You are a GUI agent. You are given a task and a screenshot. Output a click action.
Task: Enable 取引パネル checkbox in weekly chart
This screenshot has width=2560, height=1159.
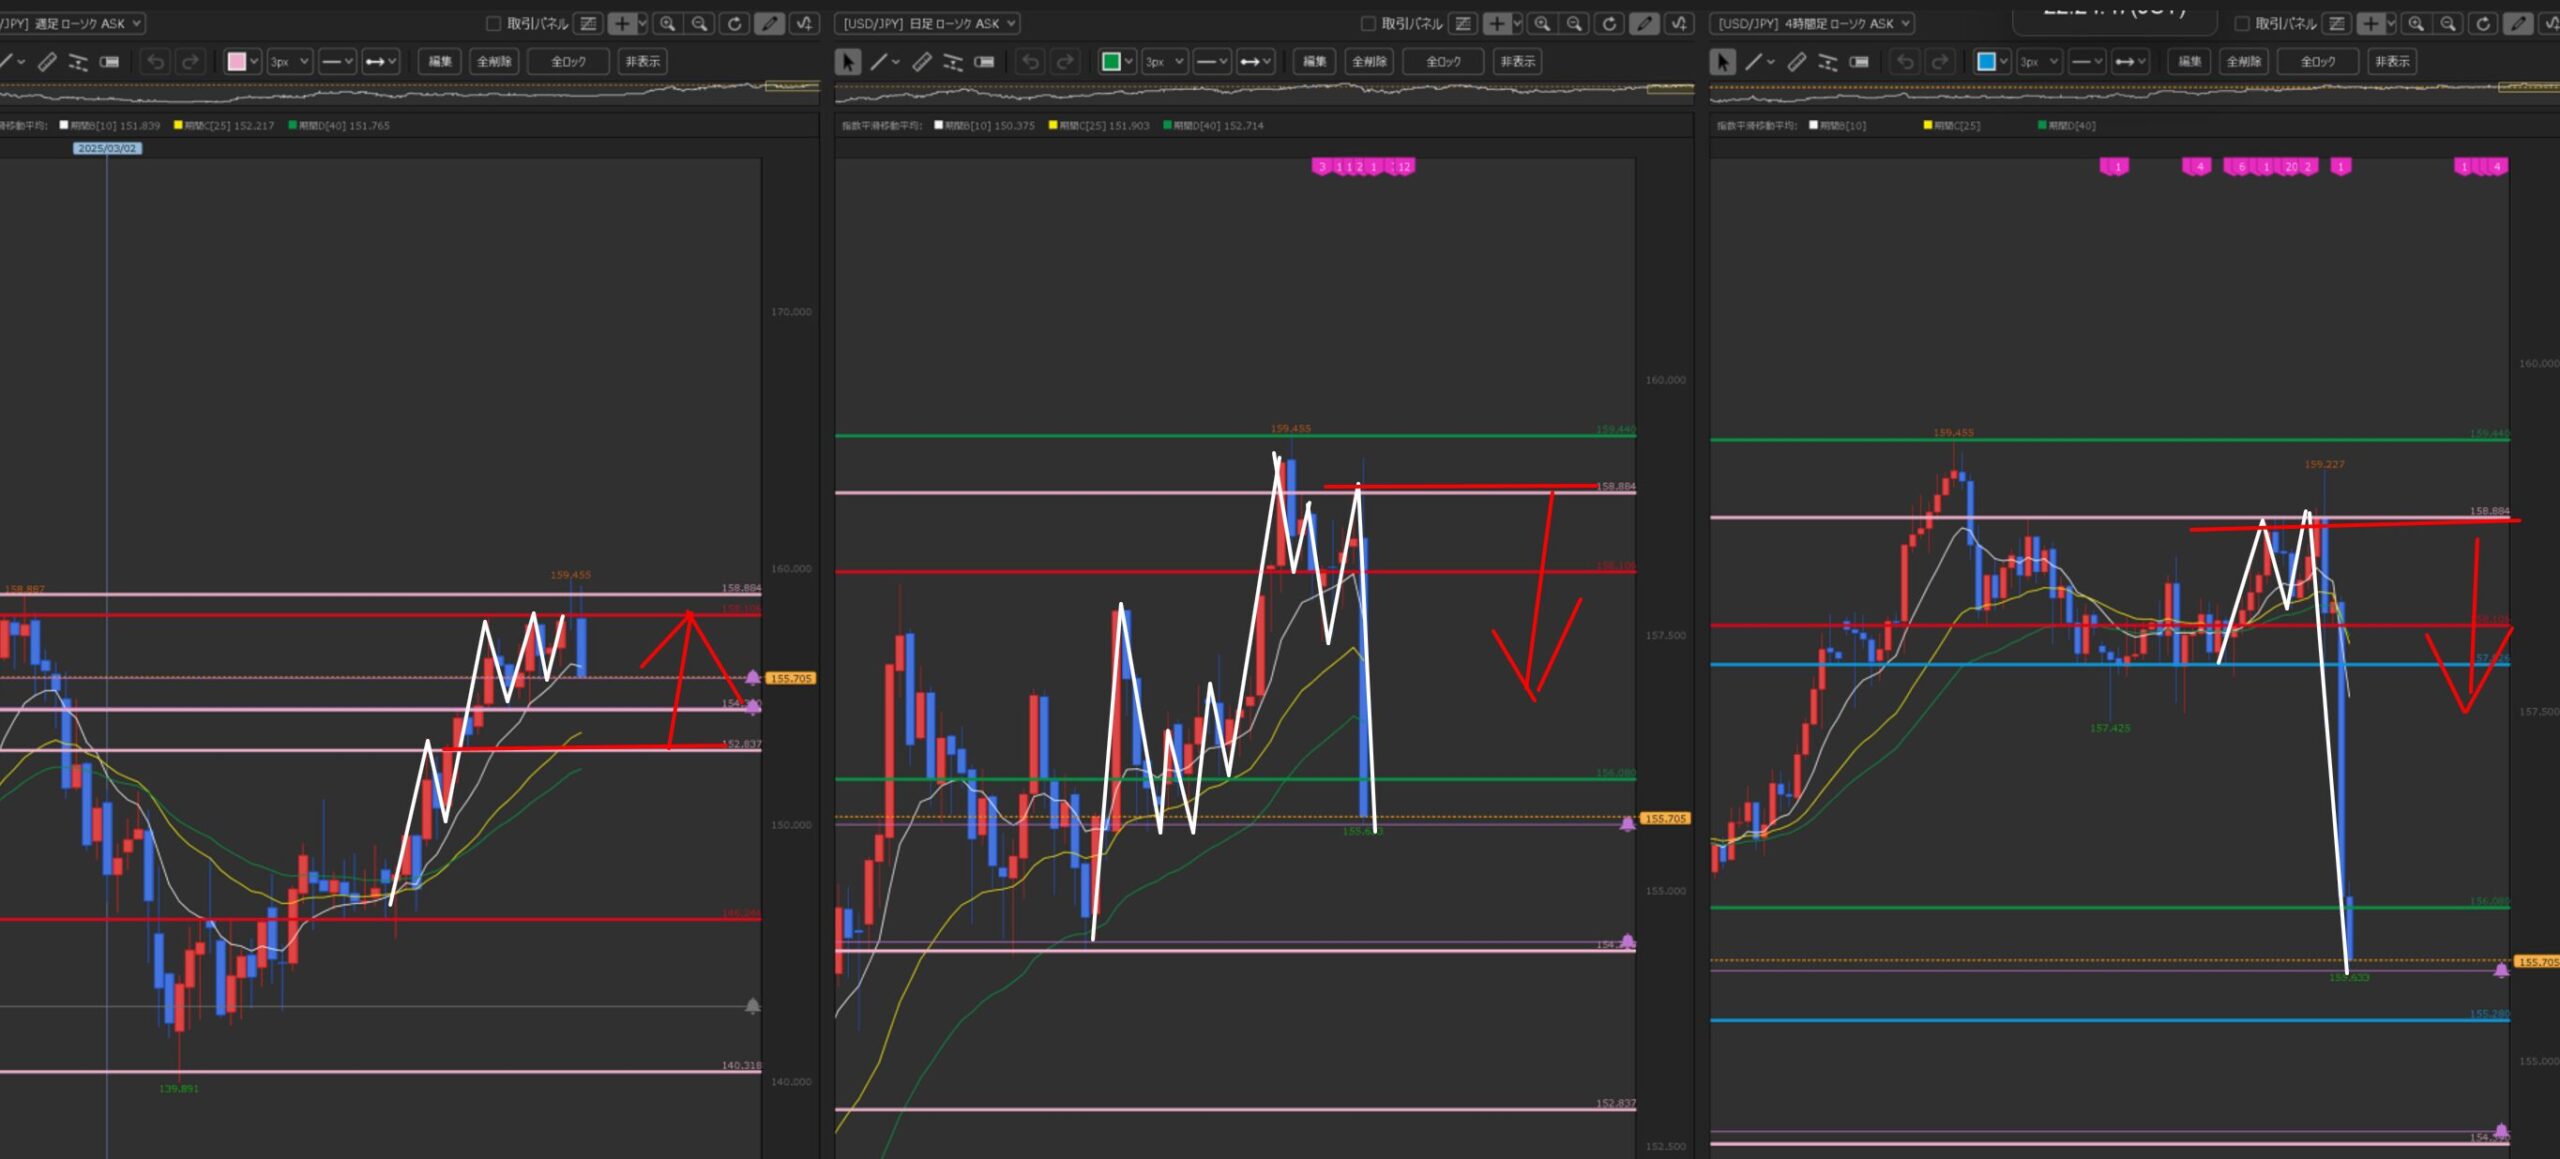pyautogui.click(x=493, y=23)
